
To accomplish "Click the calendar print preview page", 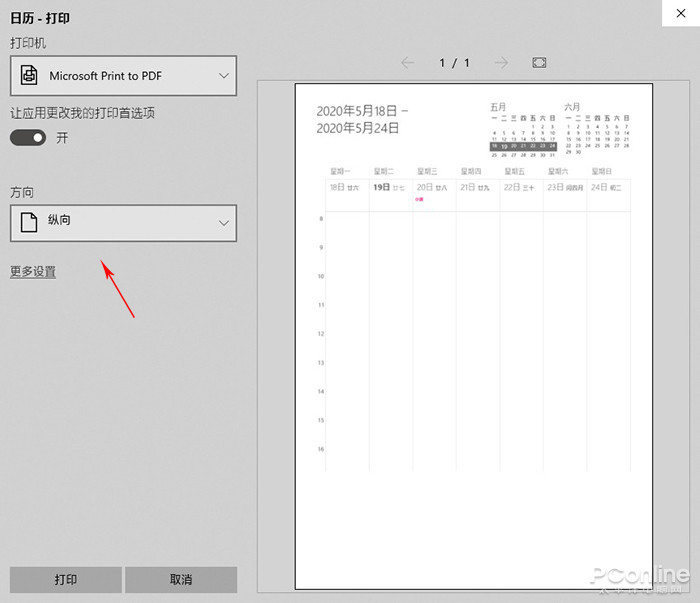I will click(474, 336).
